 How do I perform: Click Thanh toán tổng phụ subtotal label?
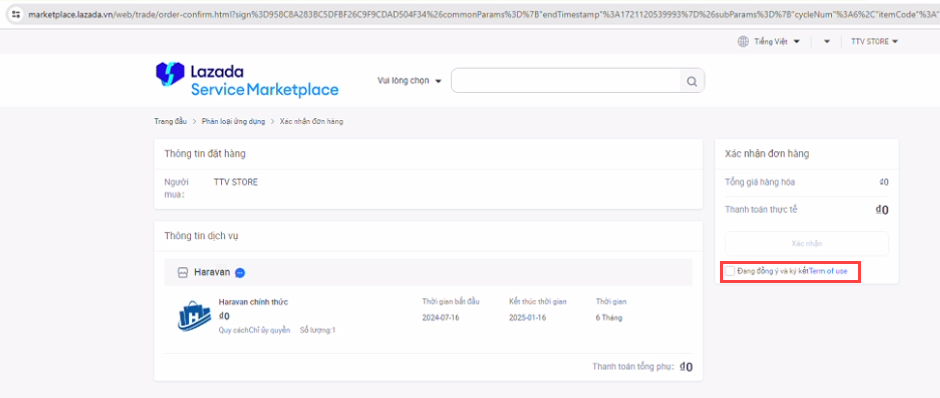click(x=633, y=367)
